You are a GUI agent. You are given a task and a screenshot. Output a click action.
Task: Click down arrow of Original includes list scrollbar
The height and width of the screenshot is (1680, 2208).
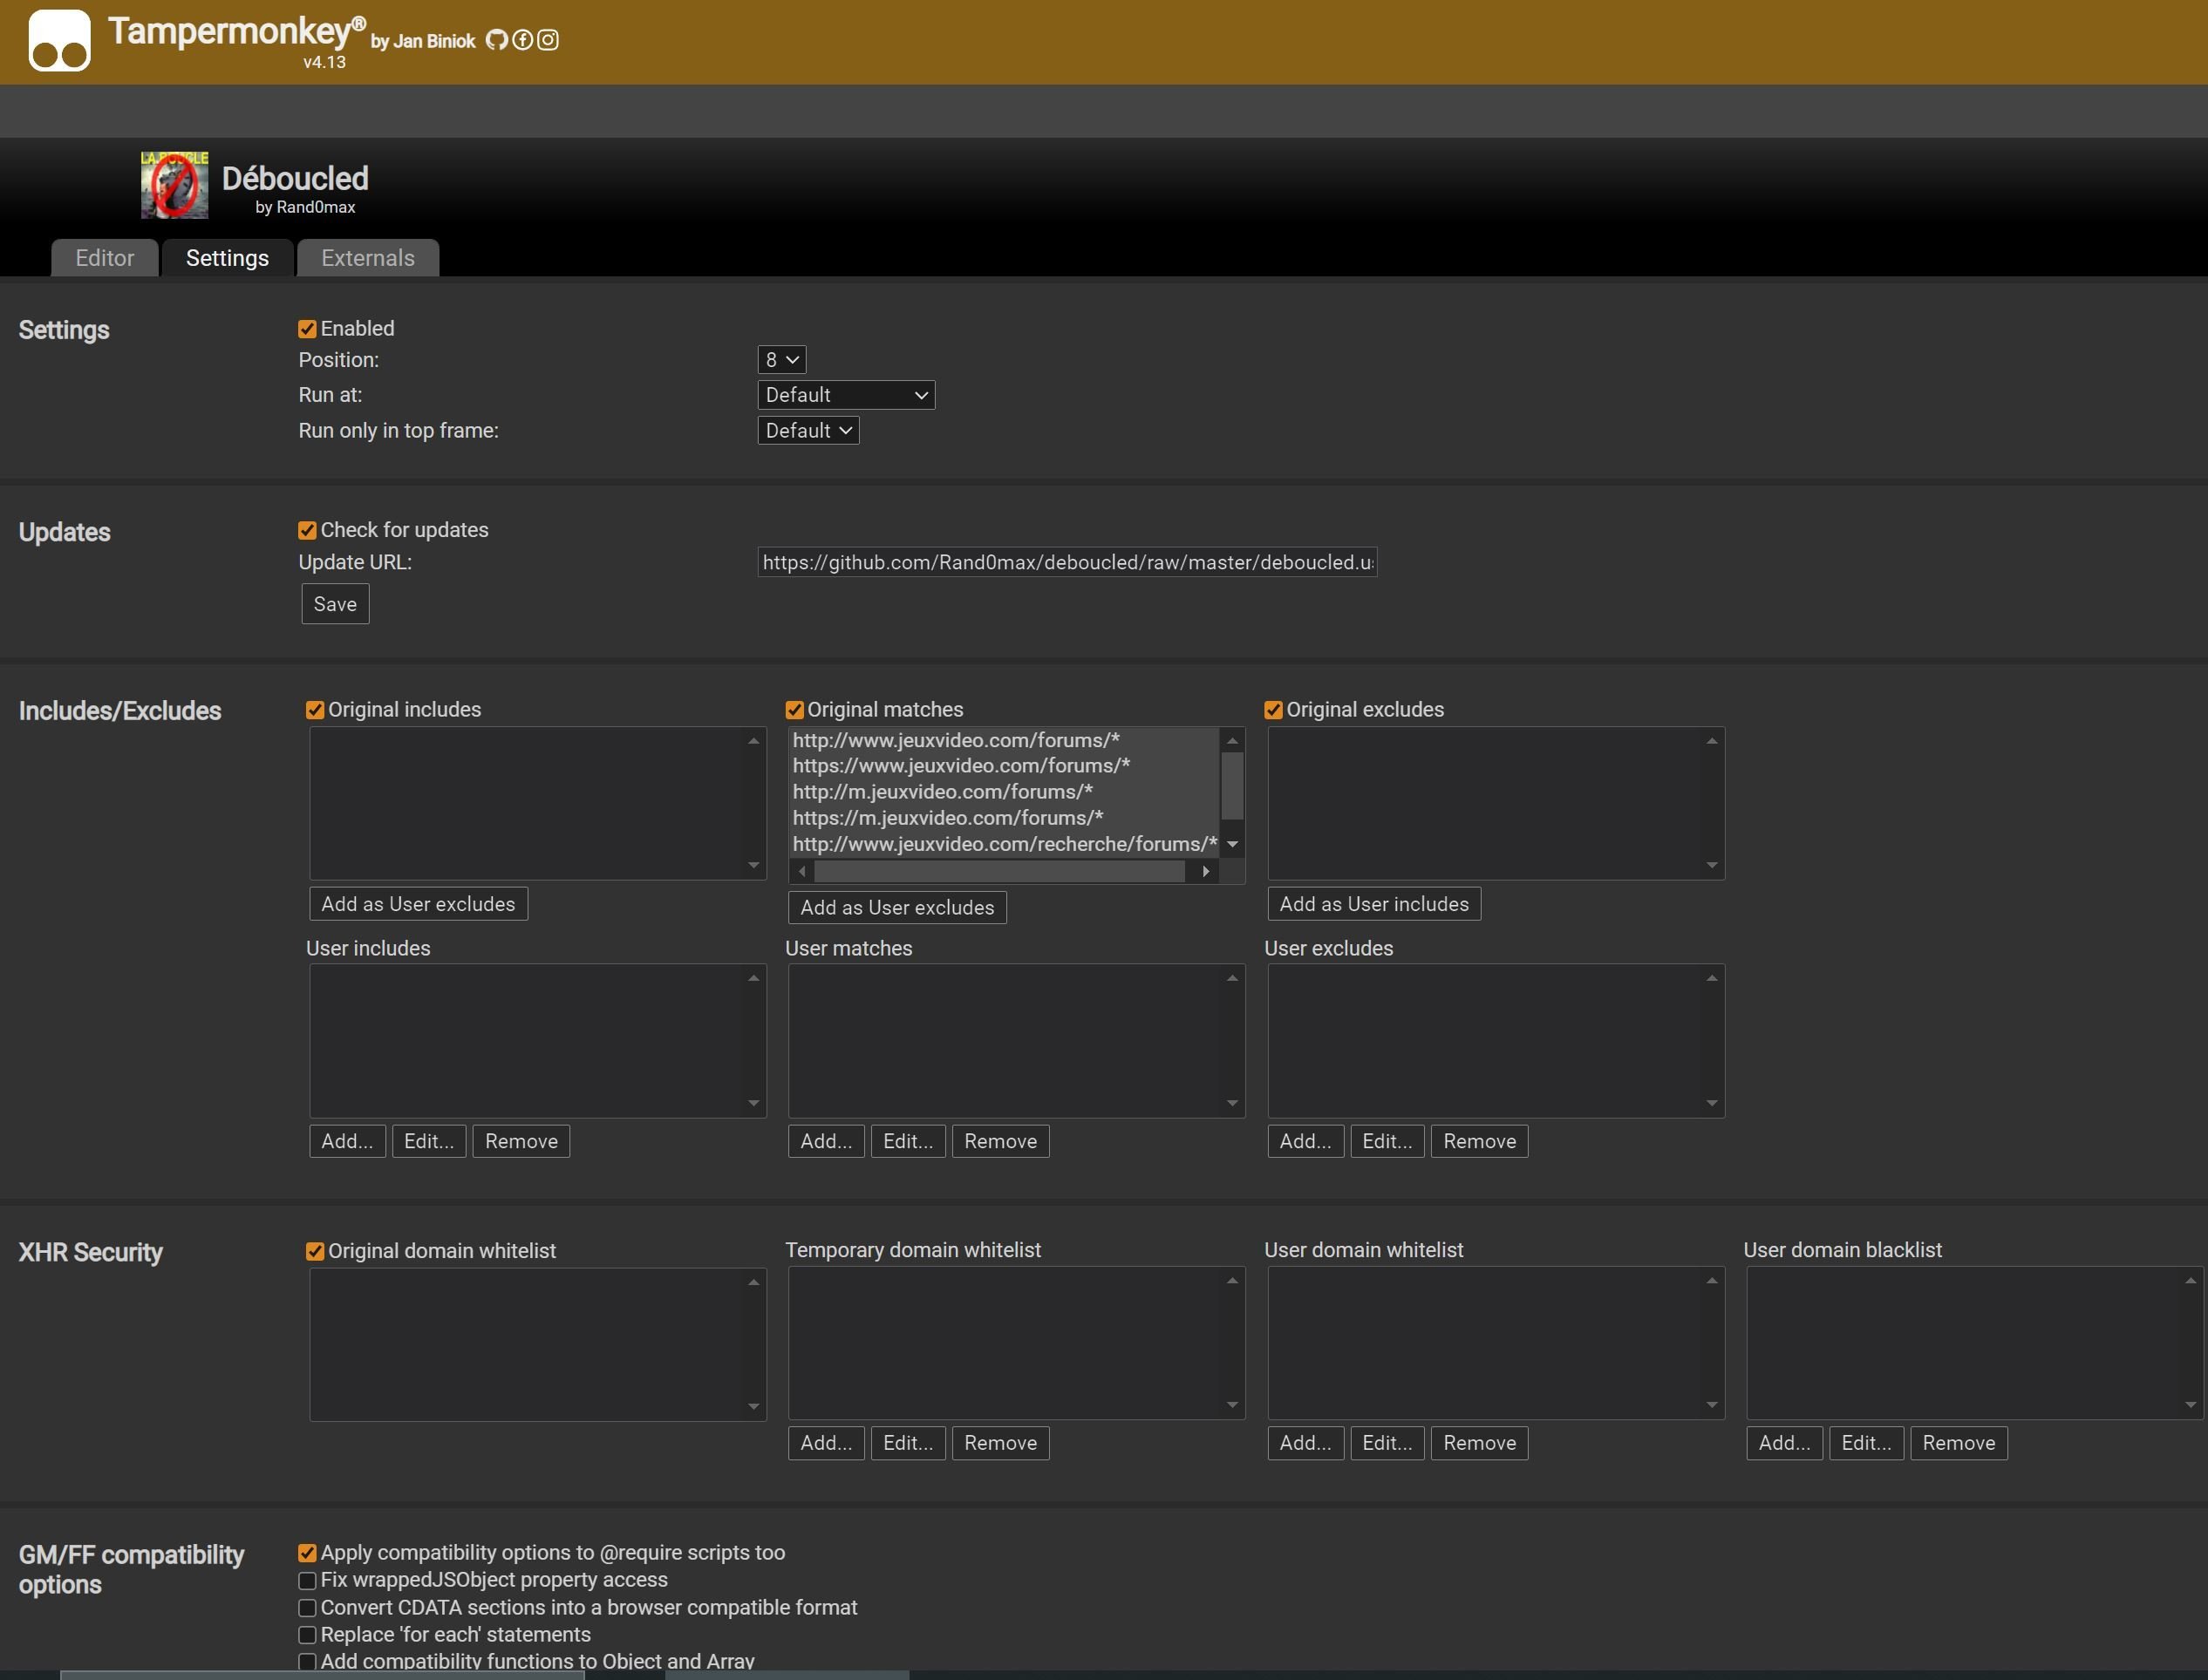pyautogui.click(x=754, y=866)
